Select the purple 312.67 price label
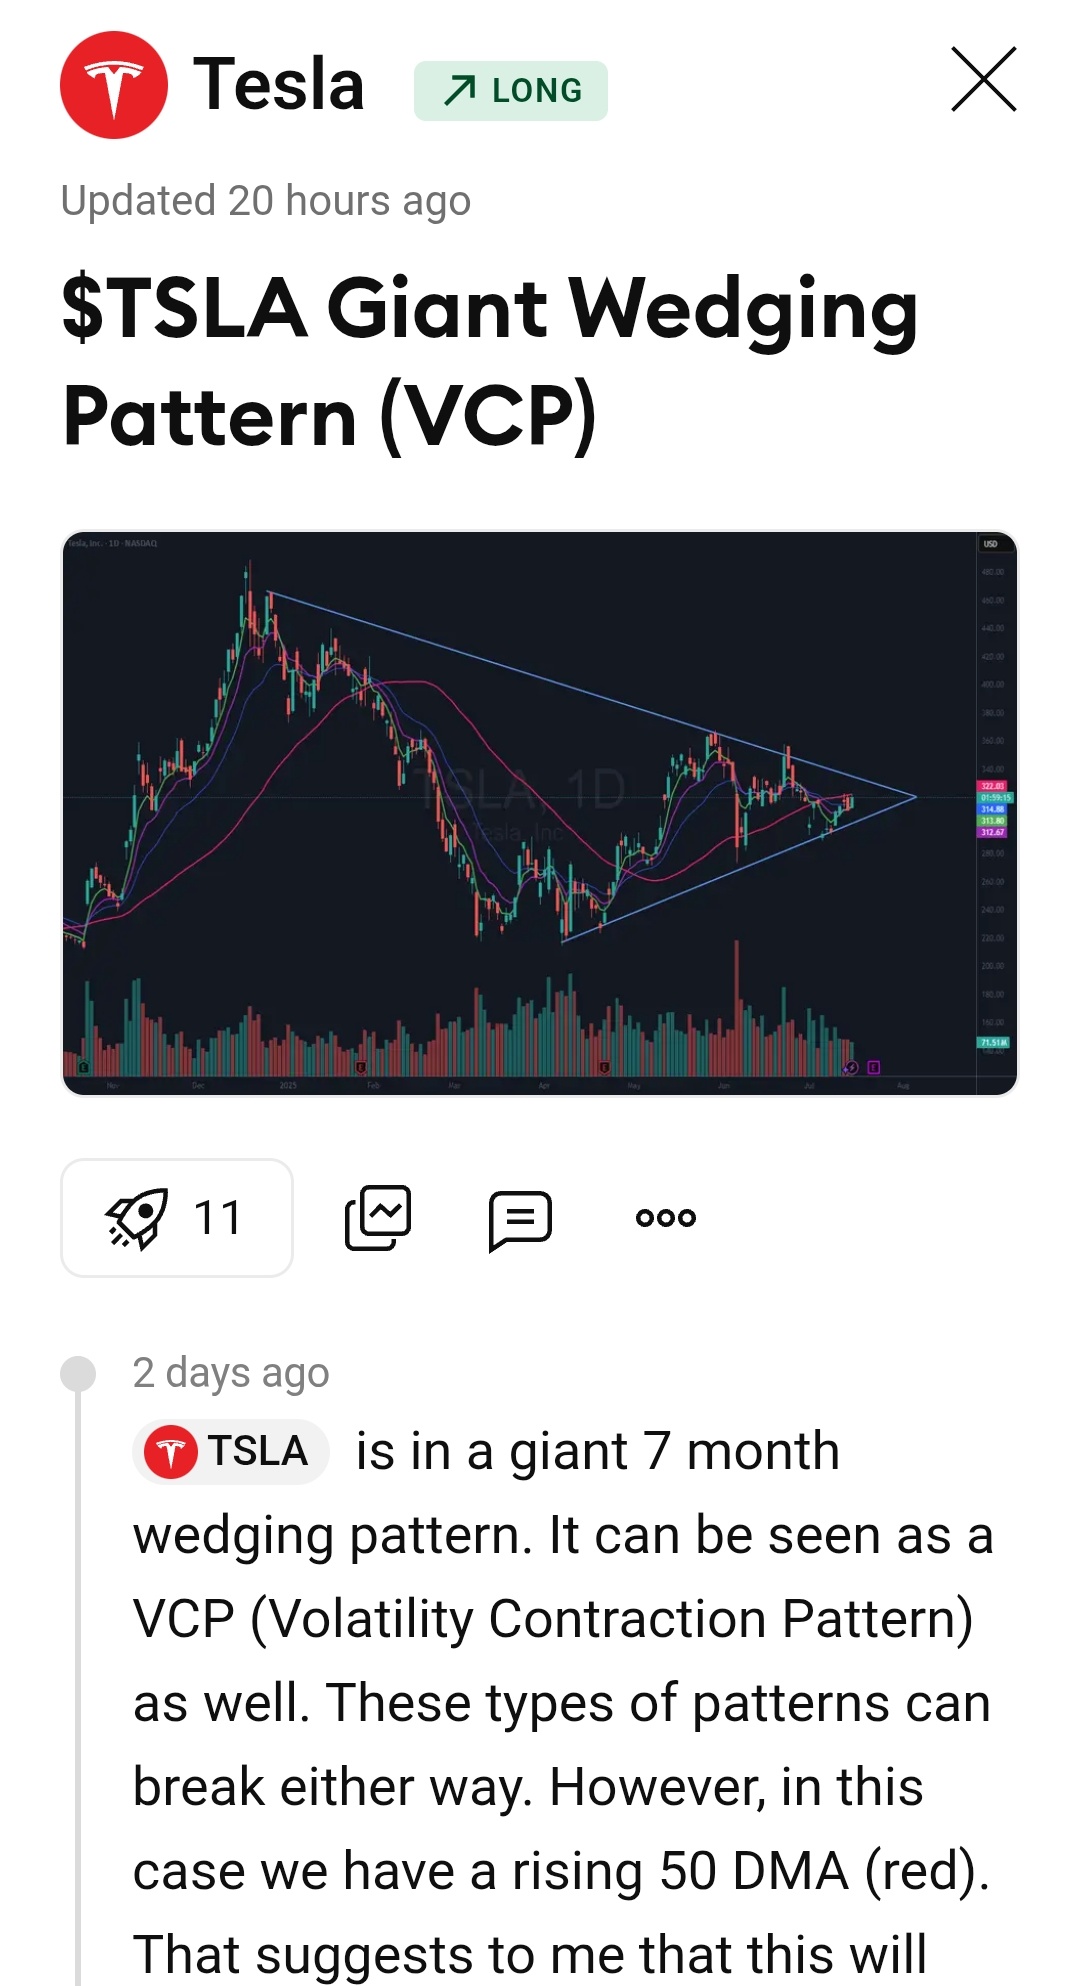The image size is (1080, 1986). point(992,832)
